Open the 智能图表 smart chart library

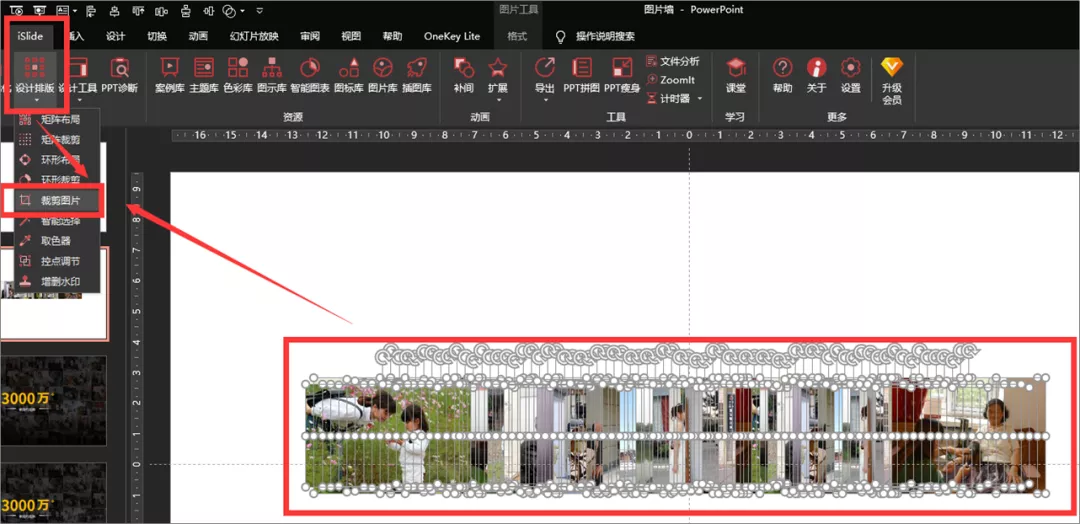pyautogui.click(x=310, y=76)
